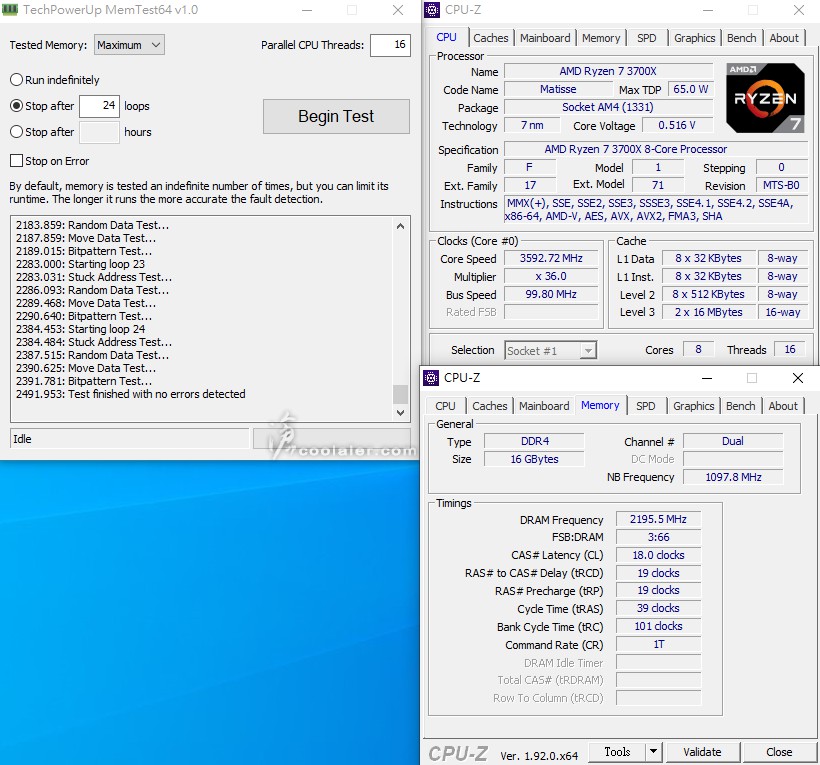This screenshot has width=820, height=765.
Task: Open Graphics tab in lower CPU-Z window
Action: pos(693,406)
